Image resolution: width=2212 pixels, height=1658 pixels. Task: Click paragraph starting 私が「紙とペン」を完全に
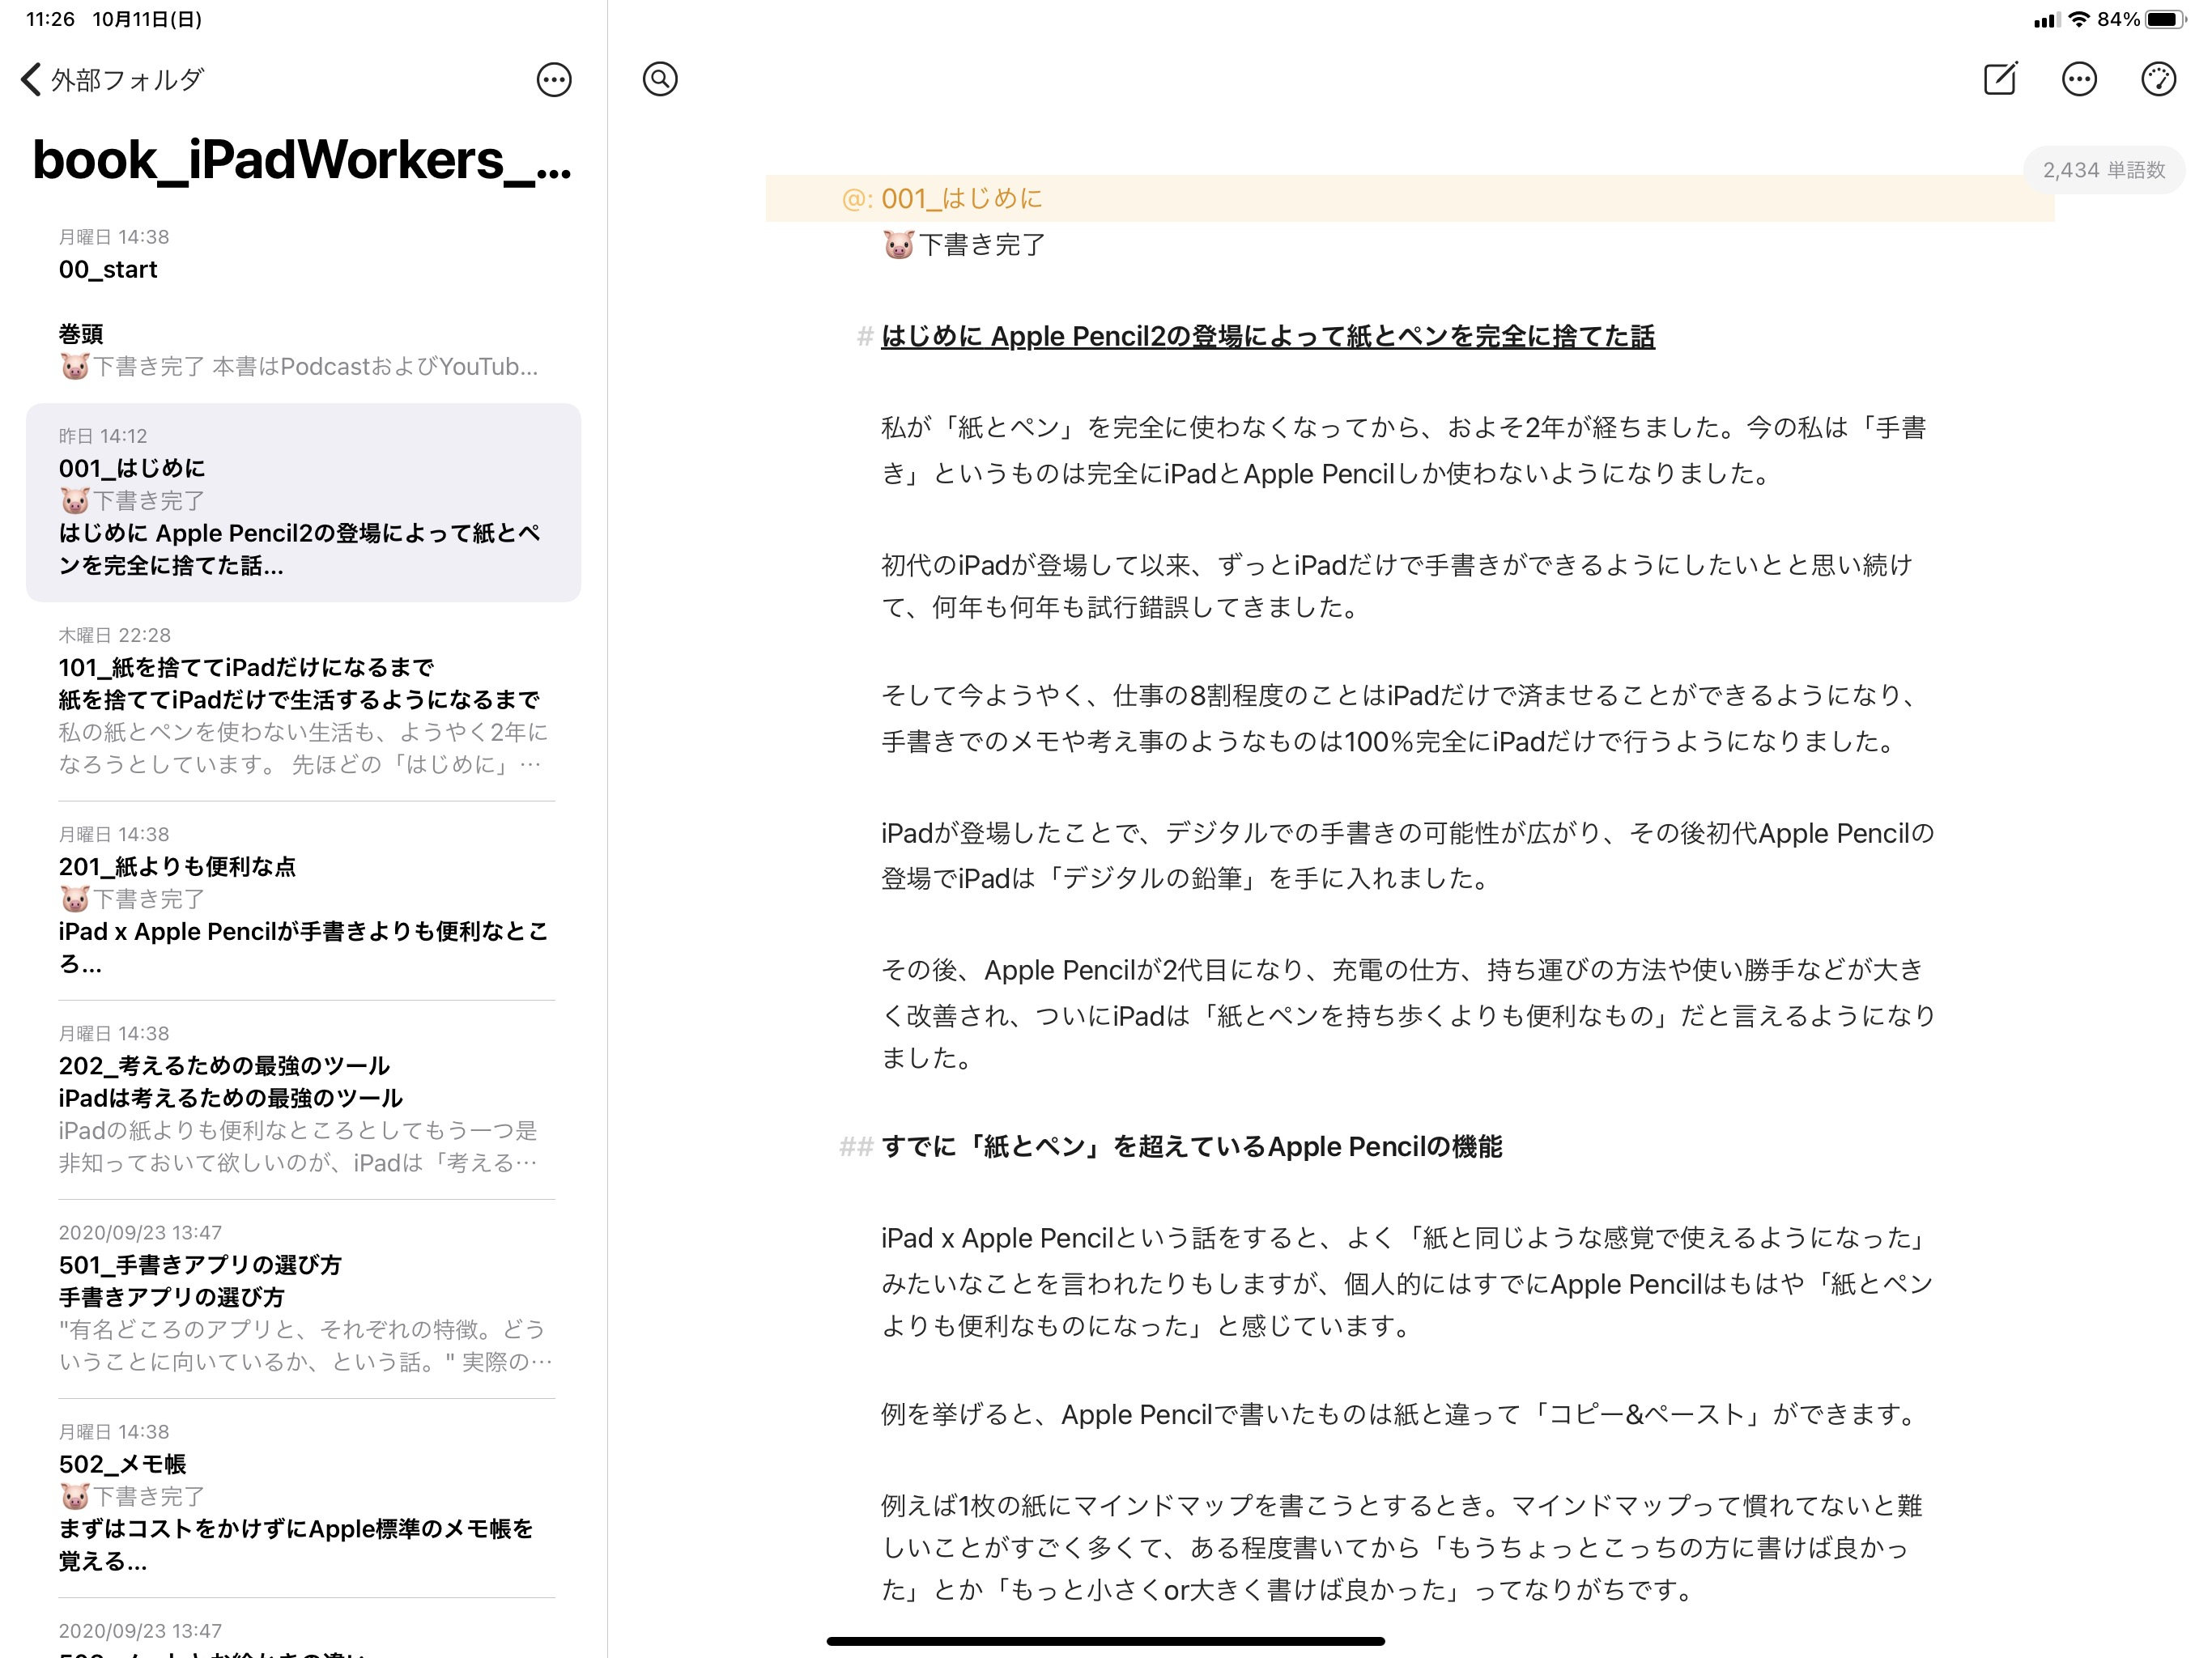click(1403, 451)
